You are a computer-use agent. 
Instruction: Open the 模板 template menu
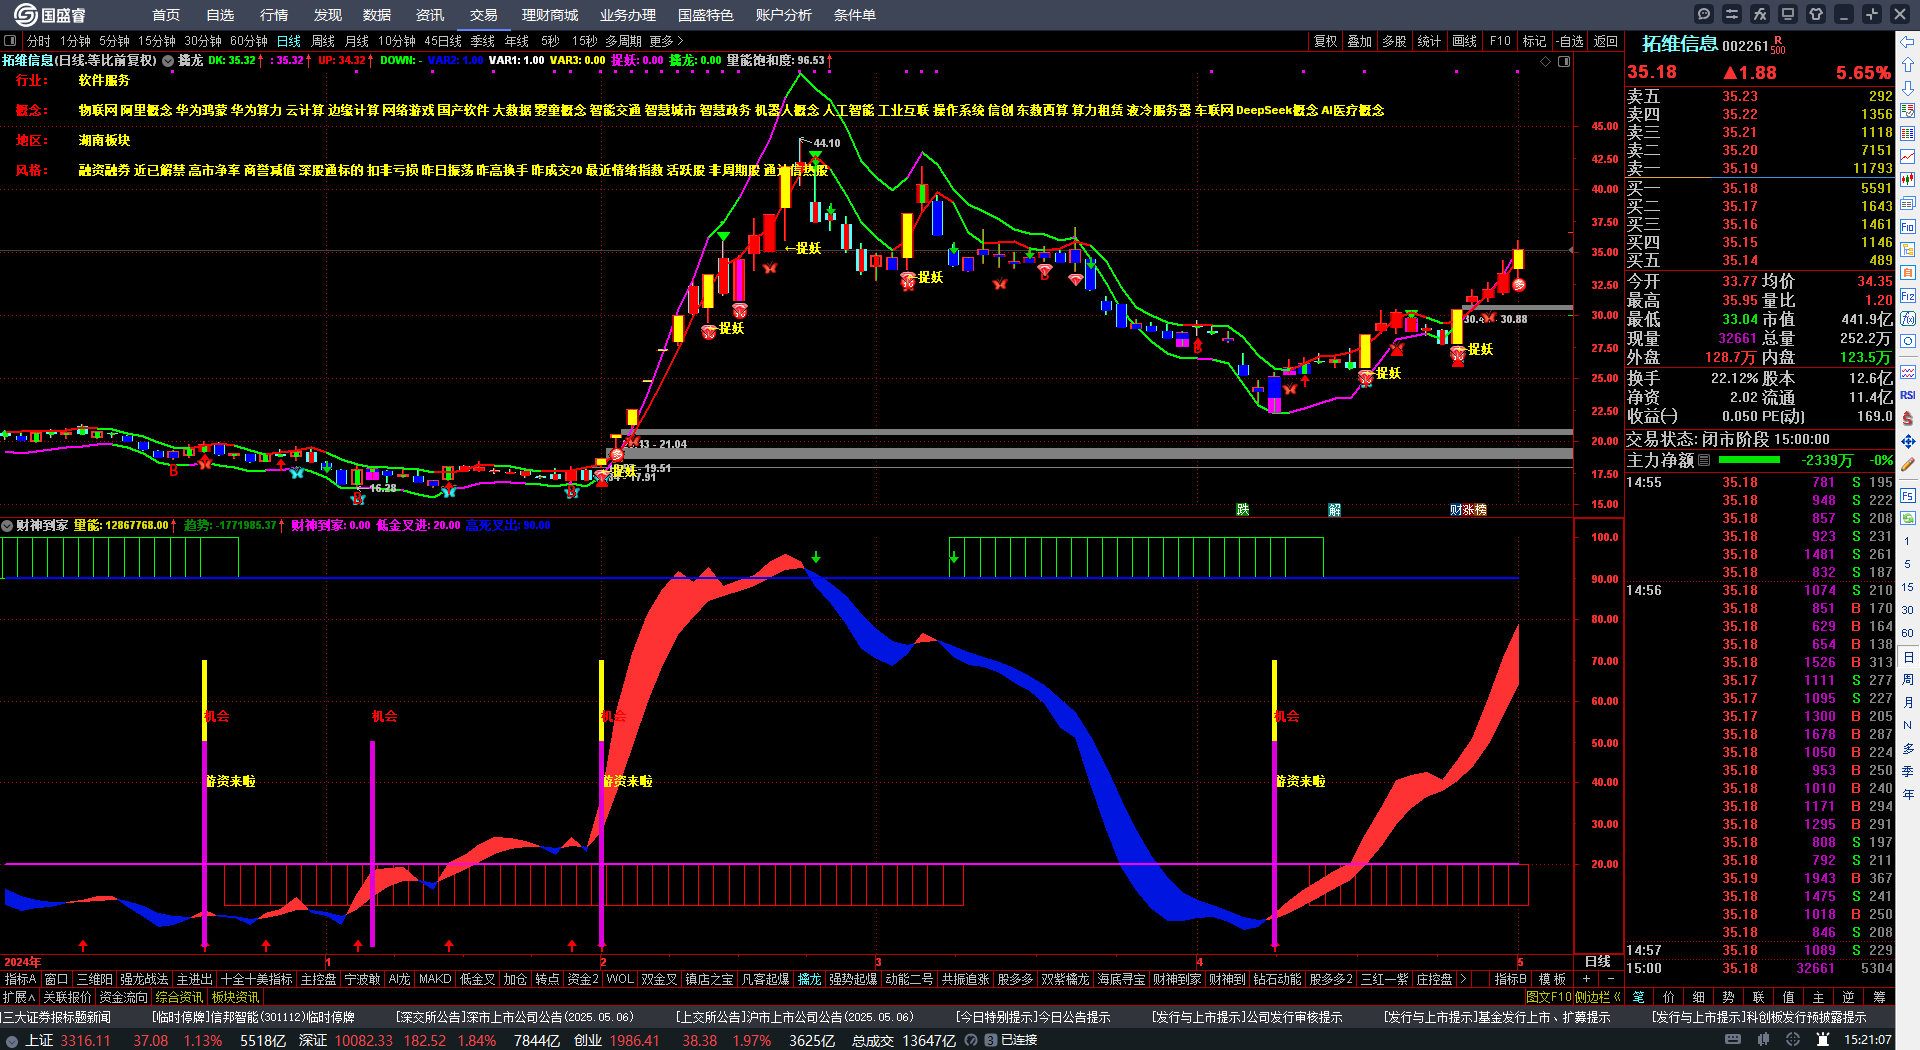[1552, 979]
